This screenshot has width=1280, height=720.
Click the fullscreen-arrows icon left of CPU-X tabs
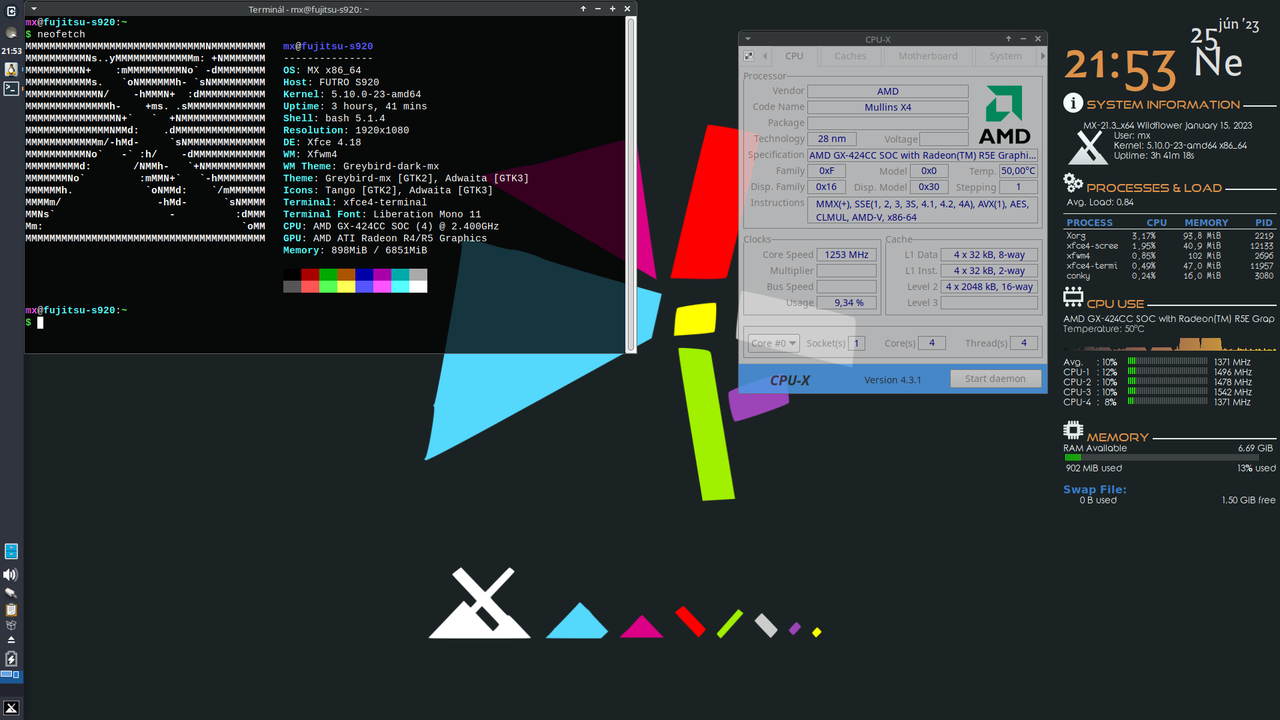pos(749,56)
